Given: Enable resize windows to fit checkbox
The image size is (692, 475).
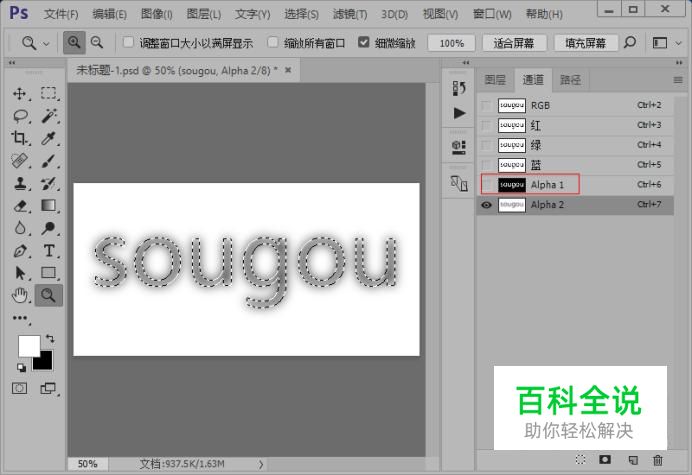Looking at the screenshot, I should click(128, 42).
